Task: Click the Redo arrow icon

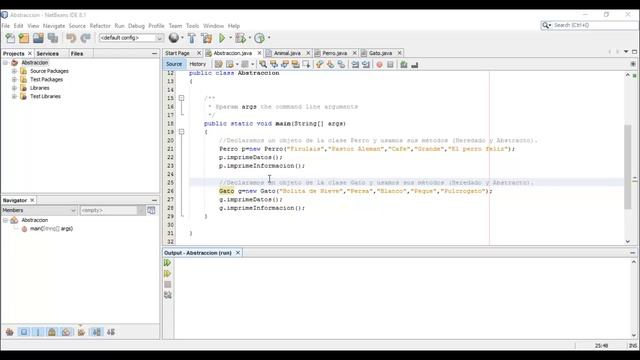Action: coord(85,38)
